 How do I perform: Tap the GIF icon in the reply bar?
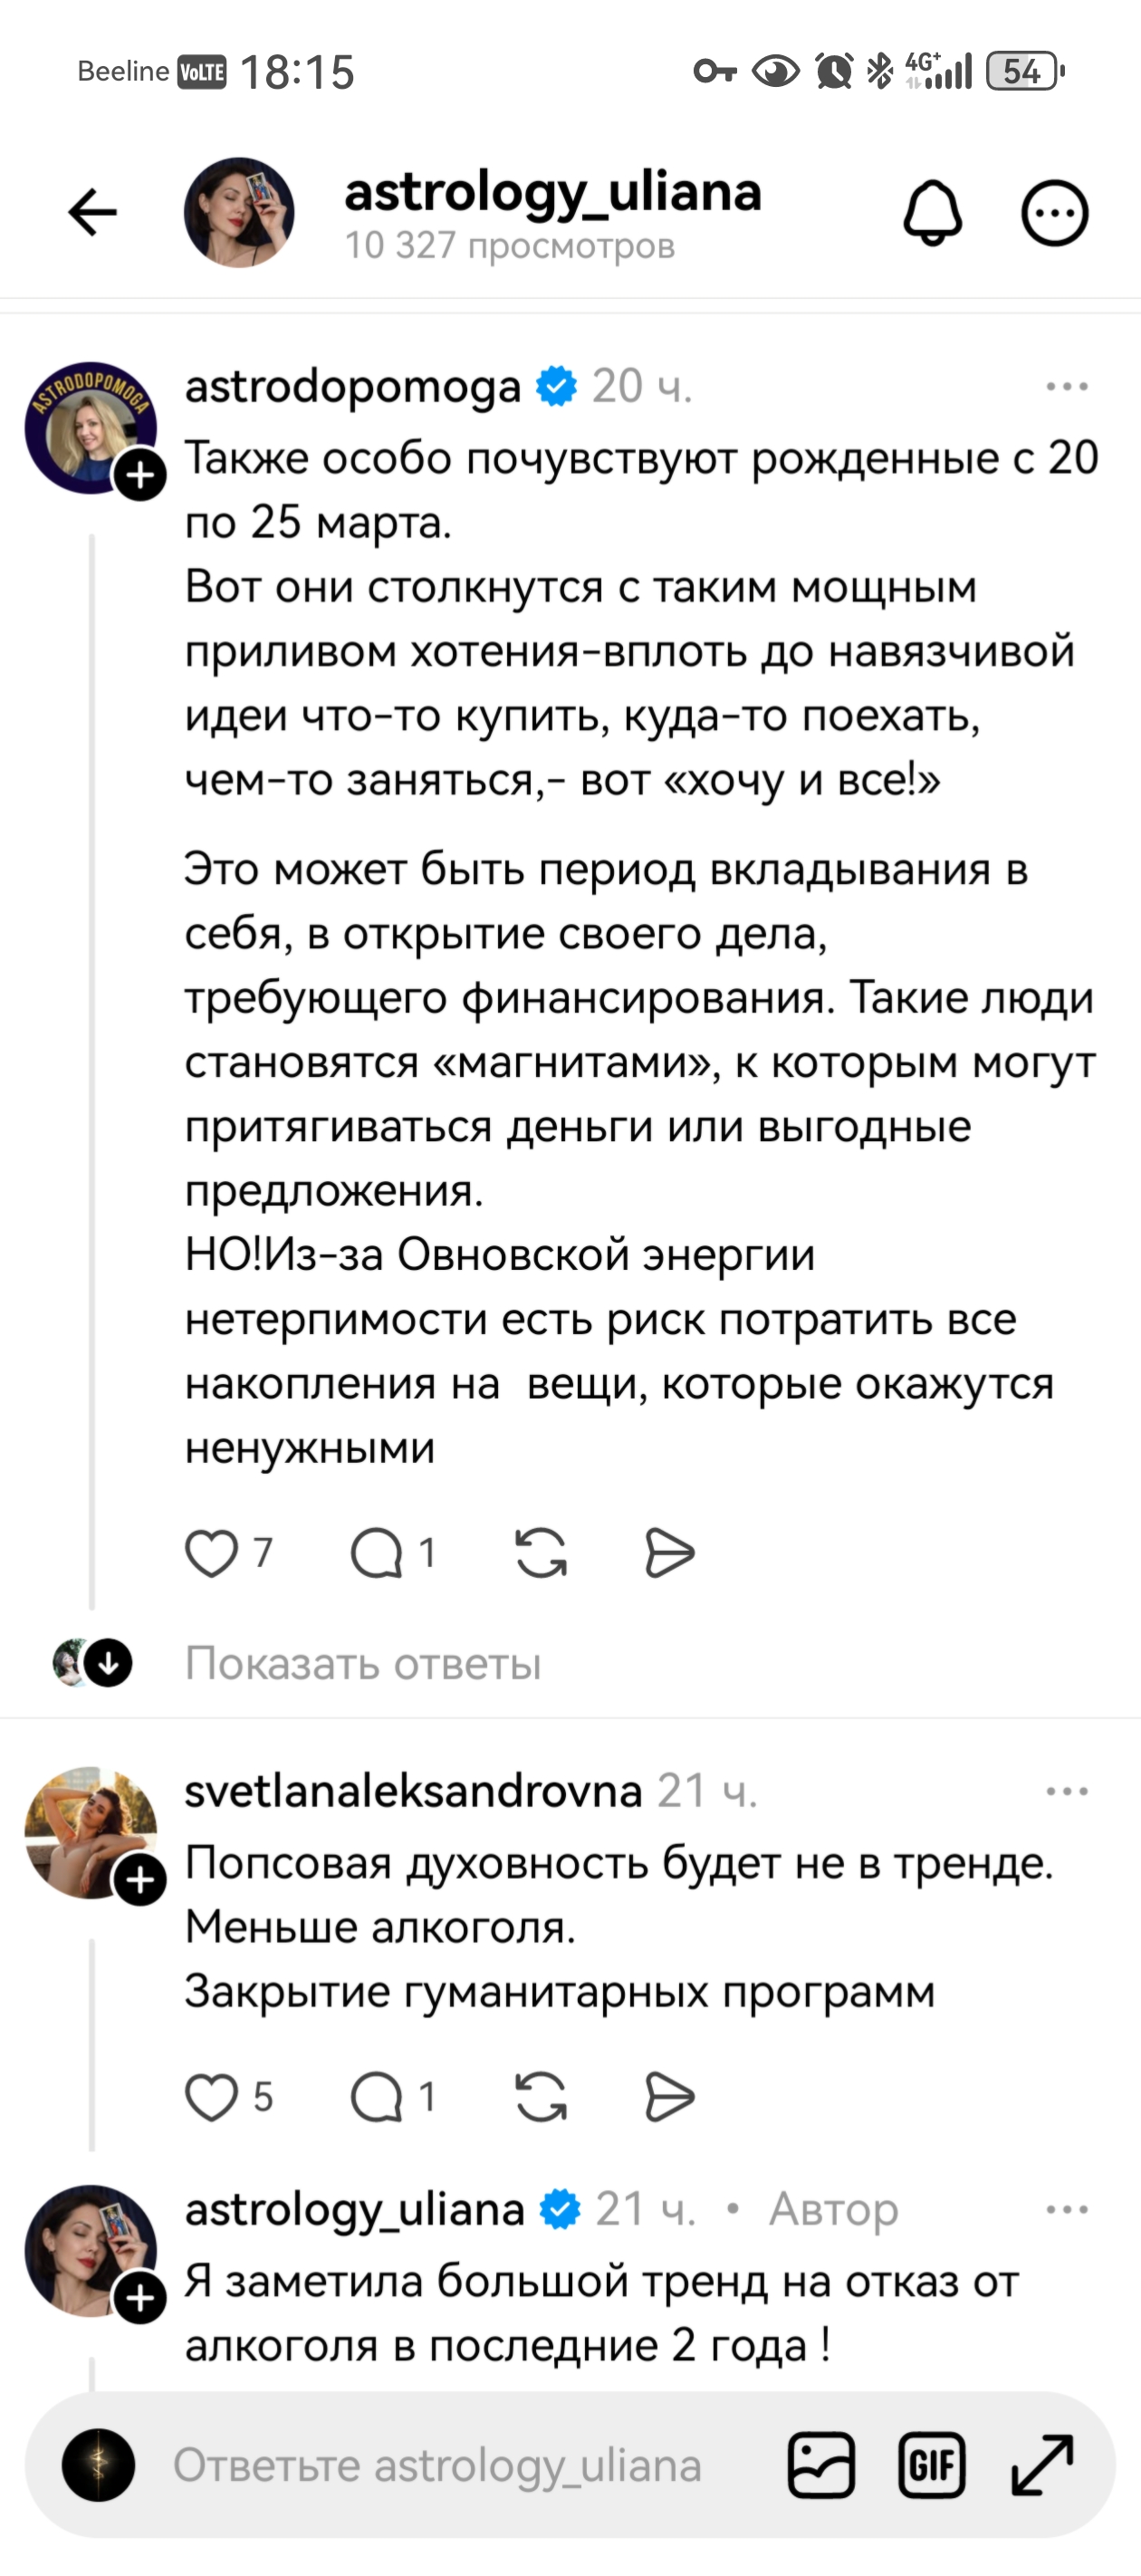coord(932,2463)
